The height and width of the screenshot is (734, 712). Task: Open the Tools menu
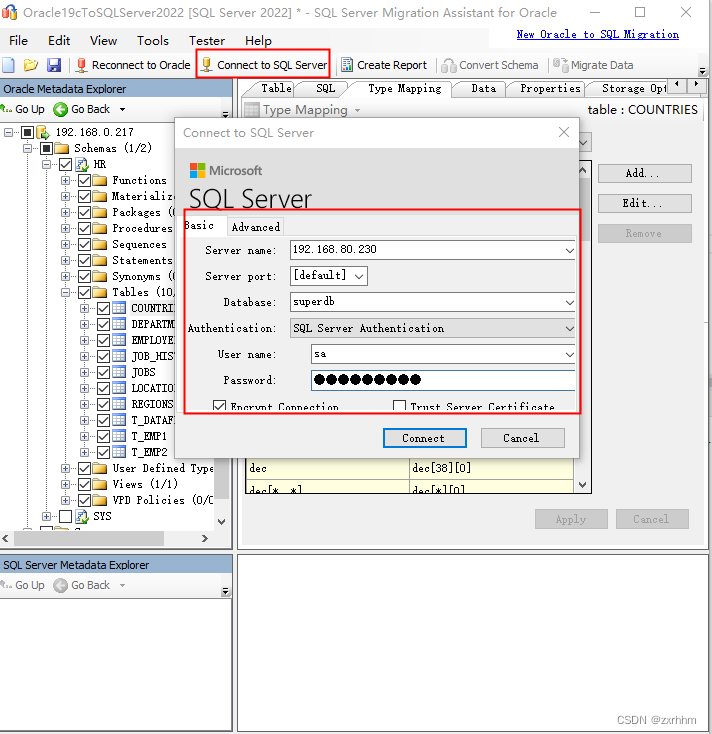pos(153,41)
